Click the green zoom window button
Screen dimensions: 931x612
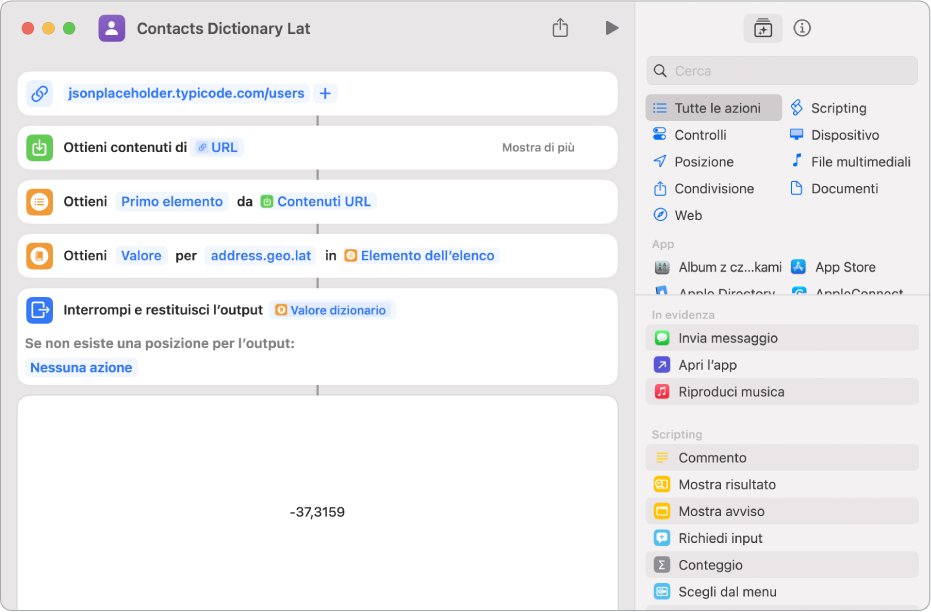[69, 28]
